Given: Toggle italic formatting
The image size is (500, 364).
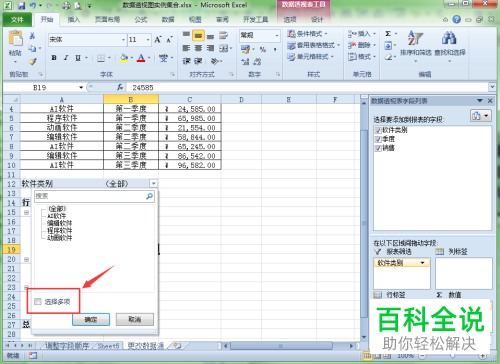Looking at the screenshot, I should coord(66,58).
